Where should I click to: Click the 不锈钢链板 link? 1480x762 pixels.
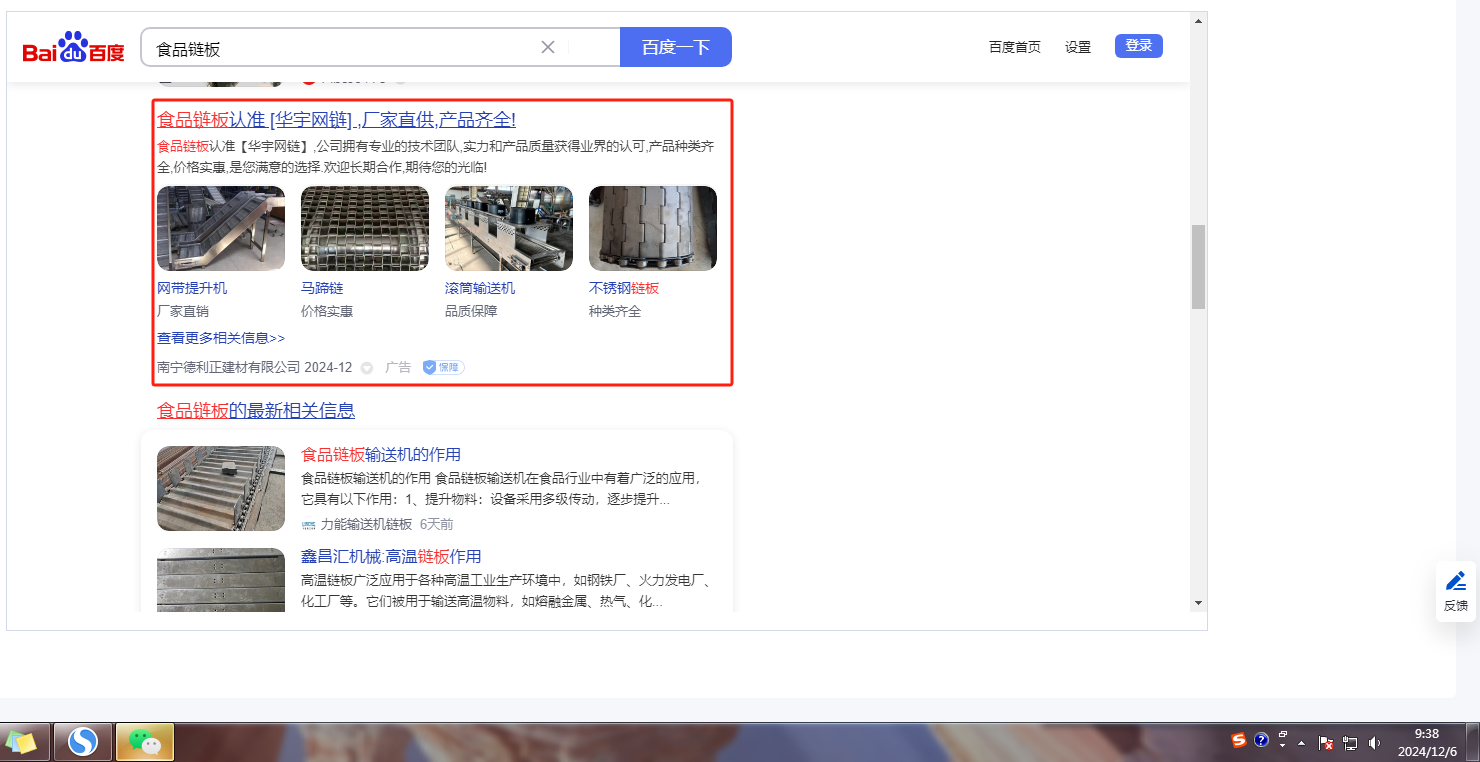click(x=624, y=288)
